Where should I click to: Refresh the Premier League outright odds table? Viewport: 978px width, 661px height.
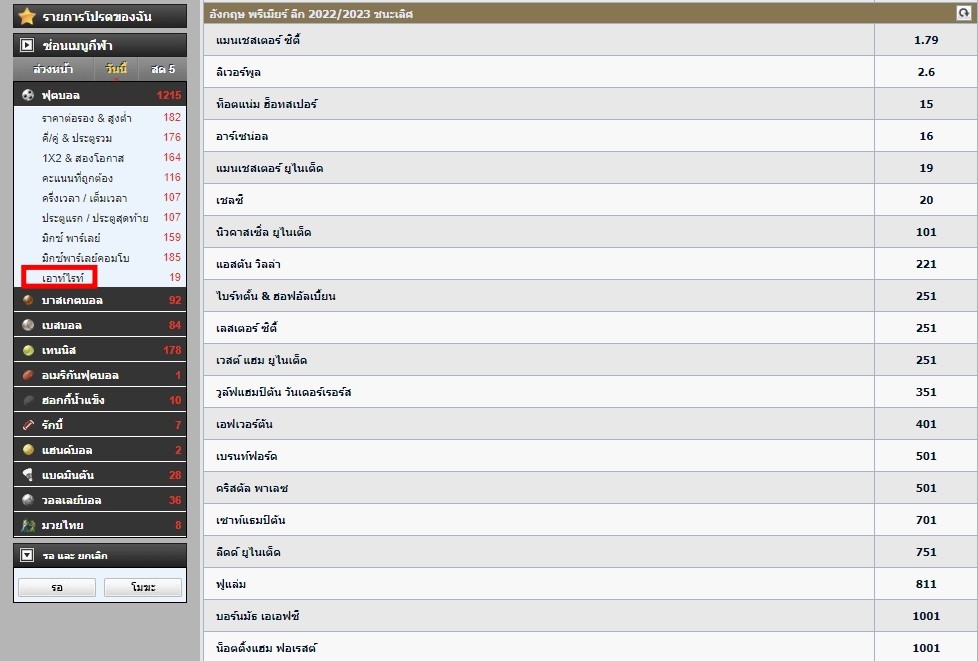(963, 14)
